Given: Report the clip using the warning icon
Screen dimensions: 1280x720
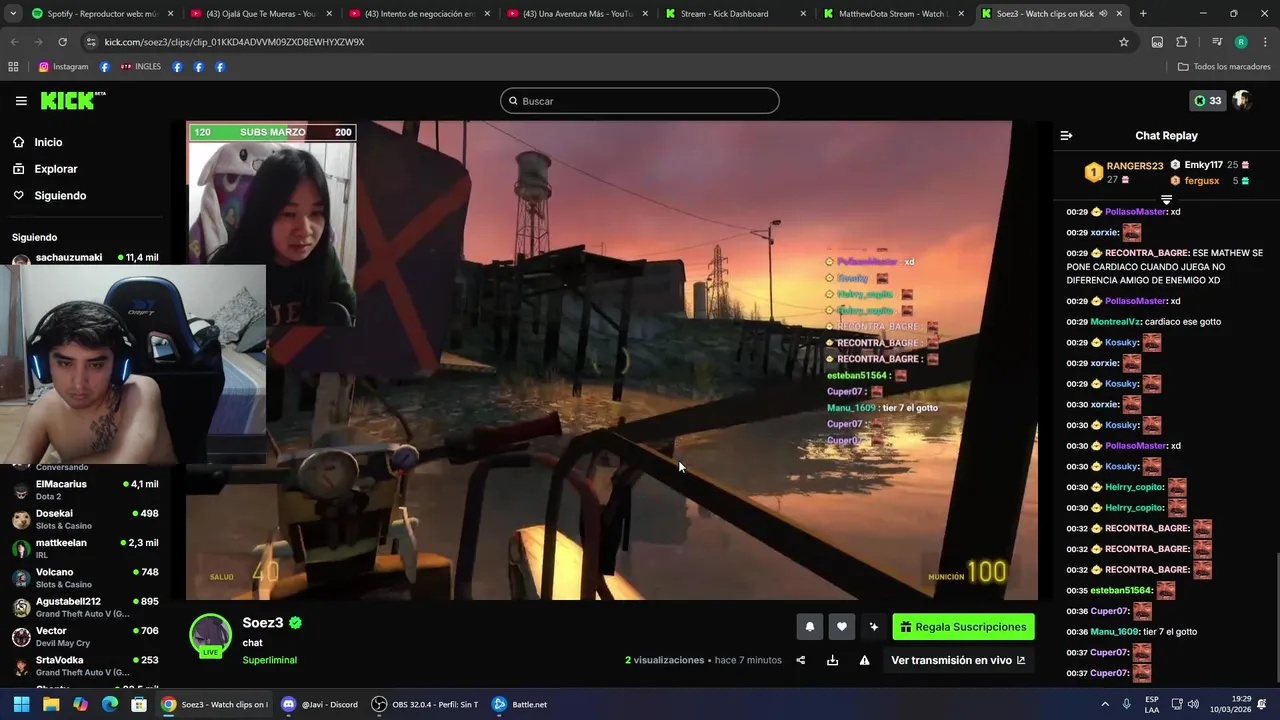Looking at the screenshot, I should click(865, 660).
